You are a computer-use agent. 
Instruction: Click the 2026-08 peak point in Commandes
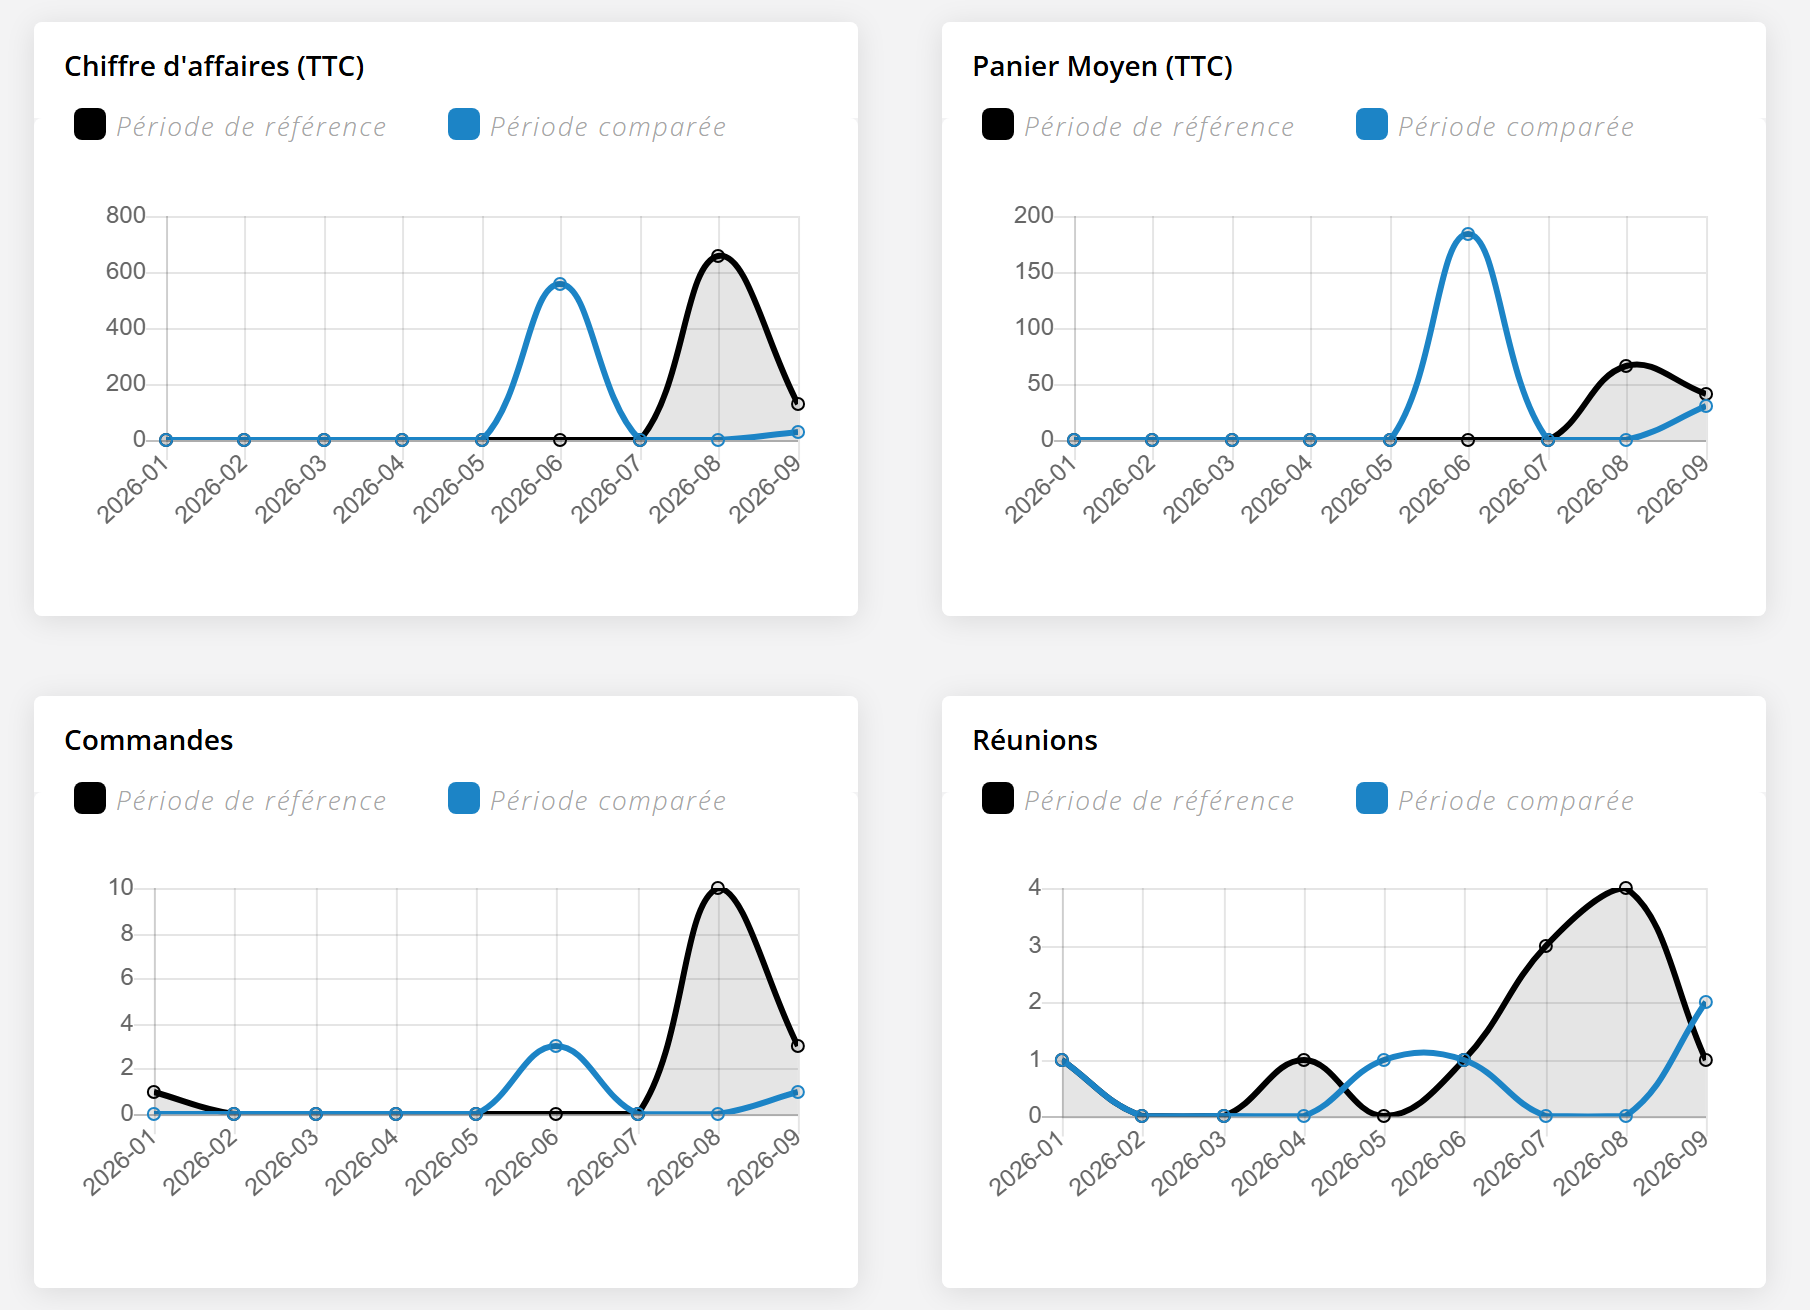(x=718, y=888)
